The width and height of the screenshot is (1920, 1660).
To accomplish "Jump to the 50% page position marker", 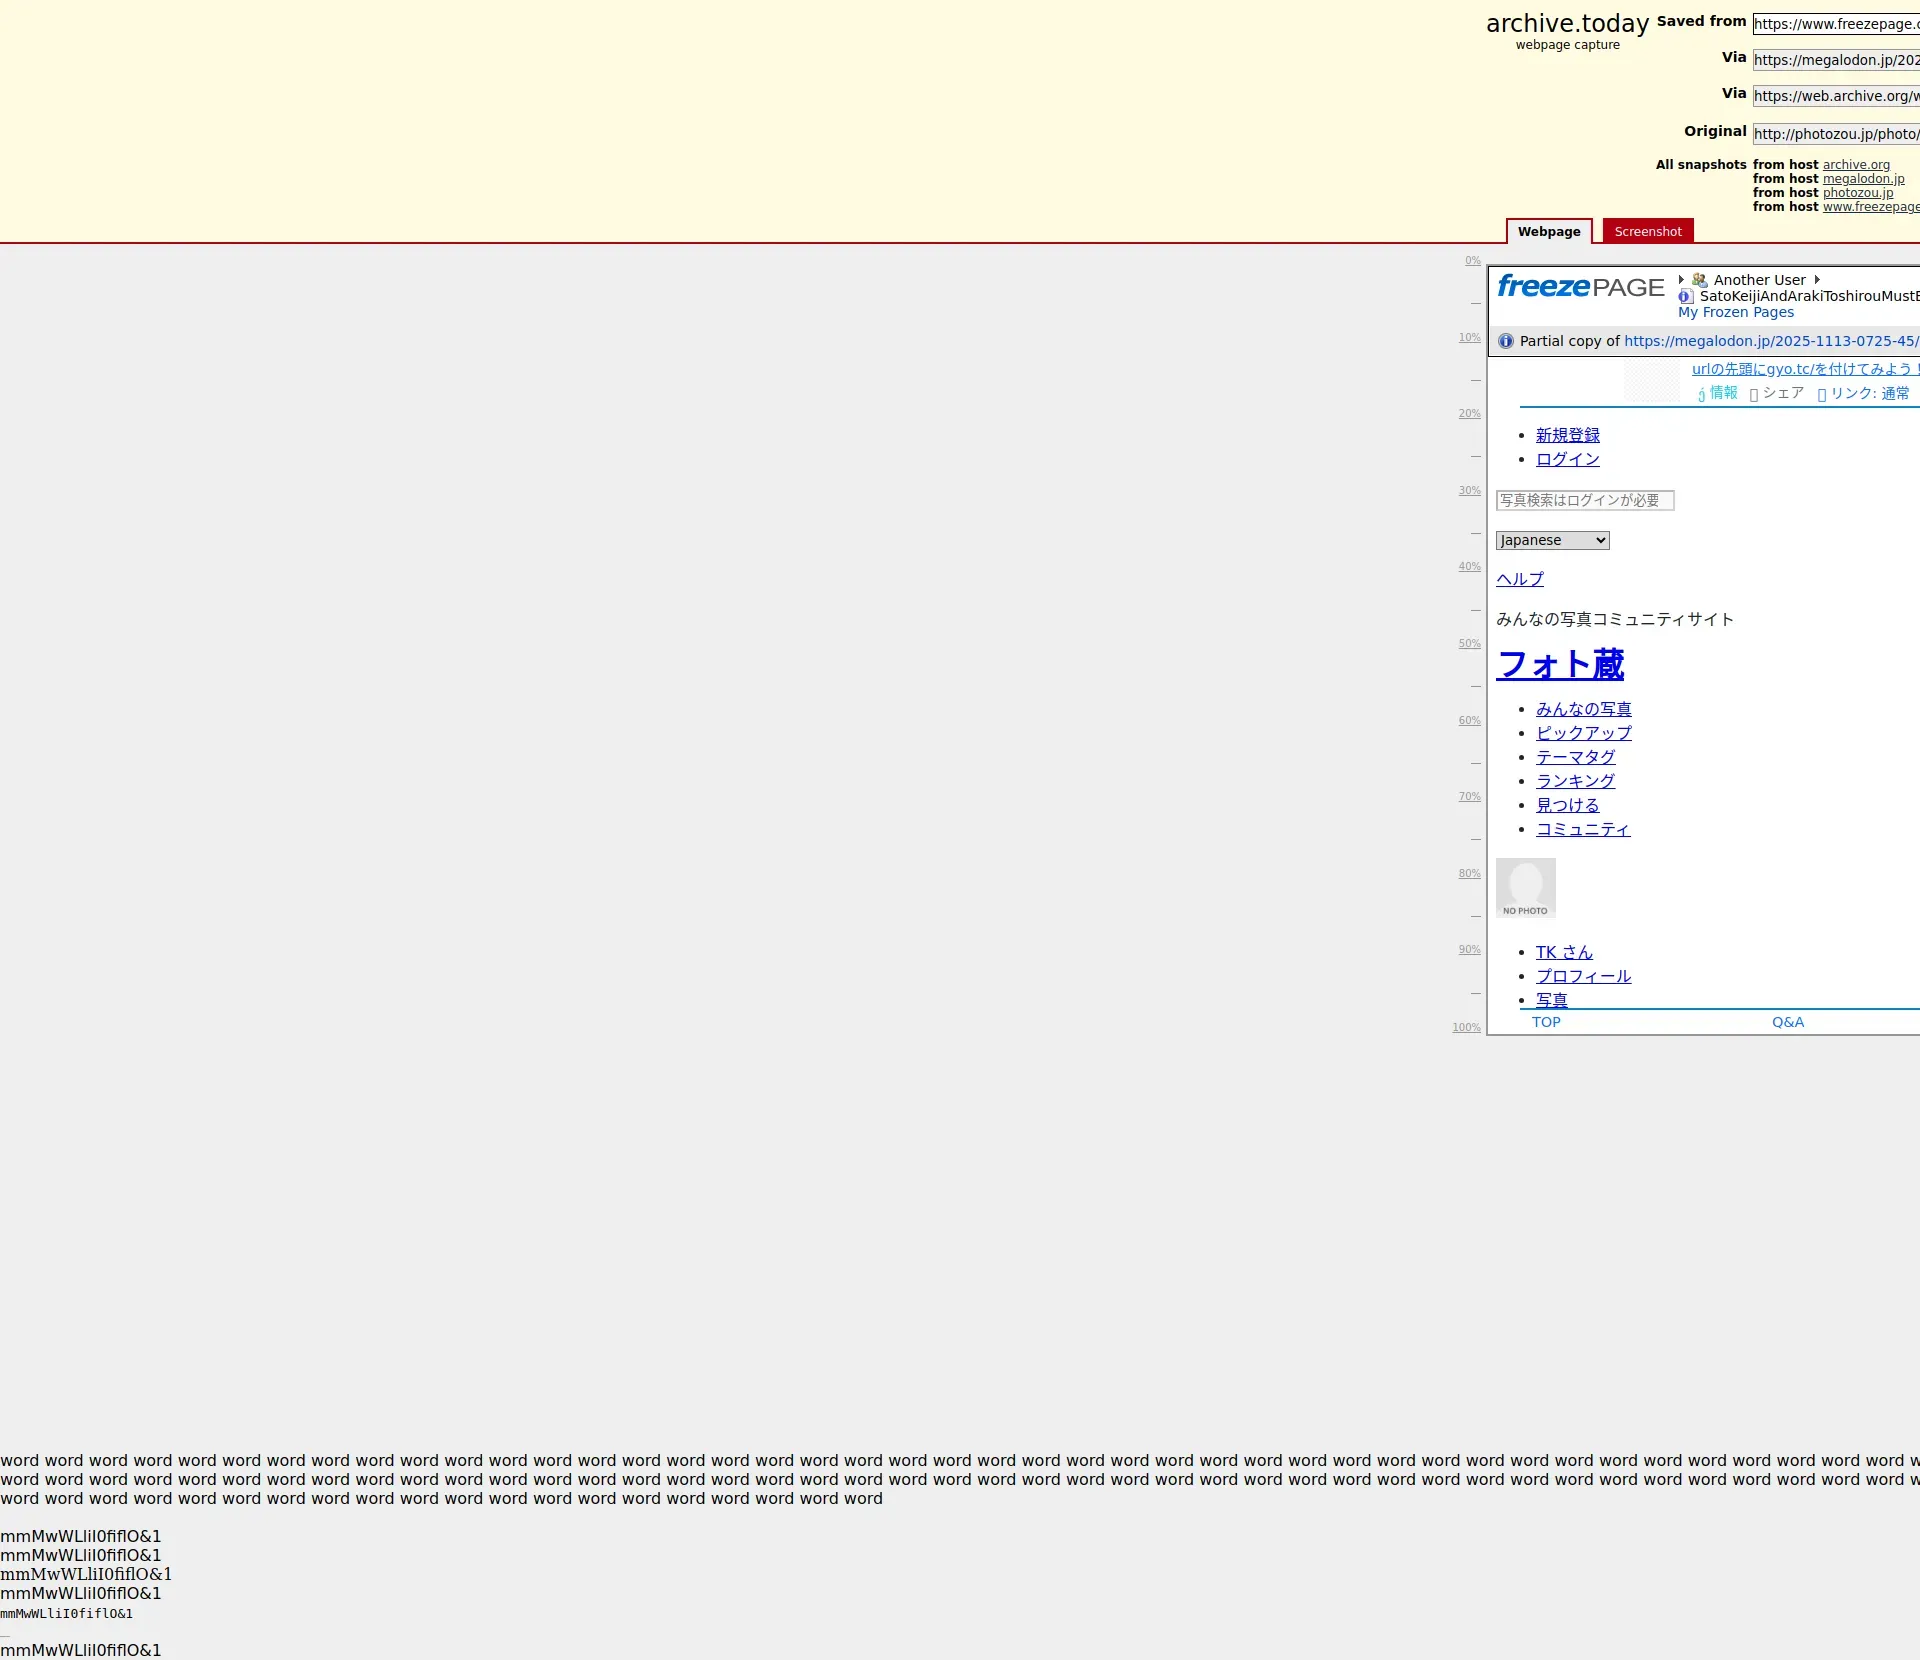I will (x=1469, y=644).
